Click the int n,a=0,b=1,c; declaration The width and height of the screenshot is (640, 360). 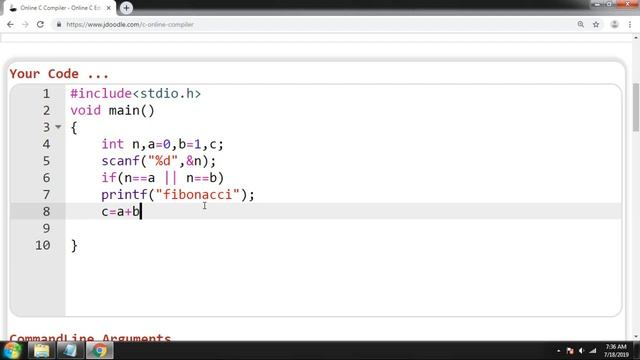162,144
